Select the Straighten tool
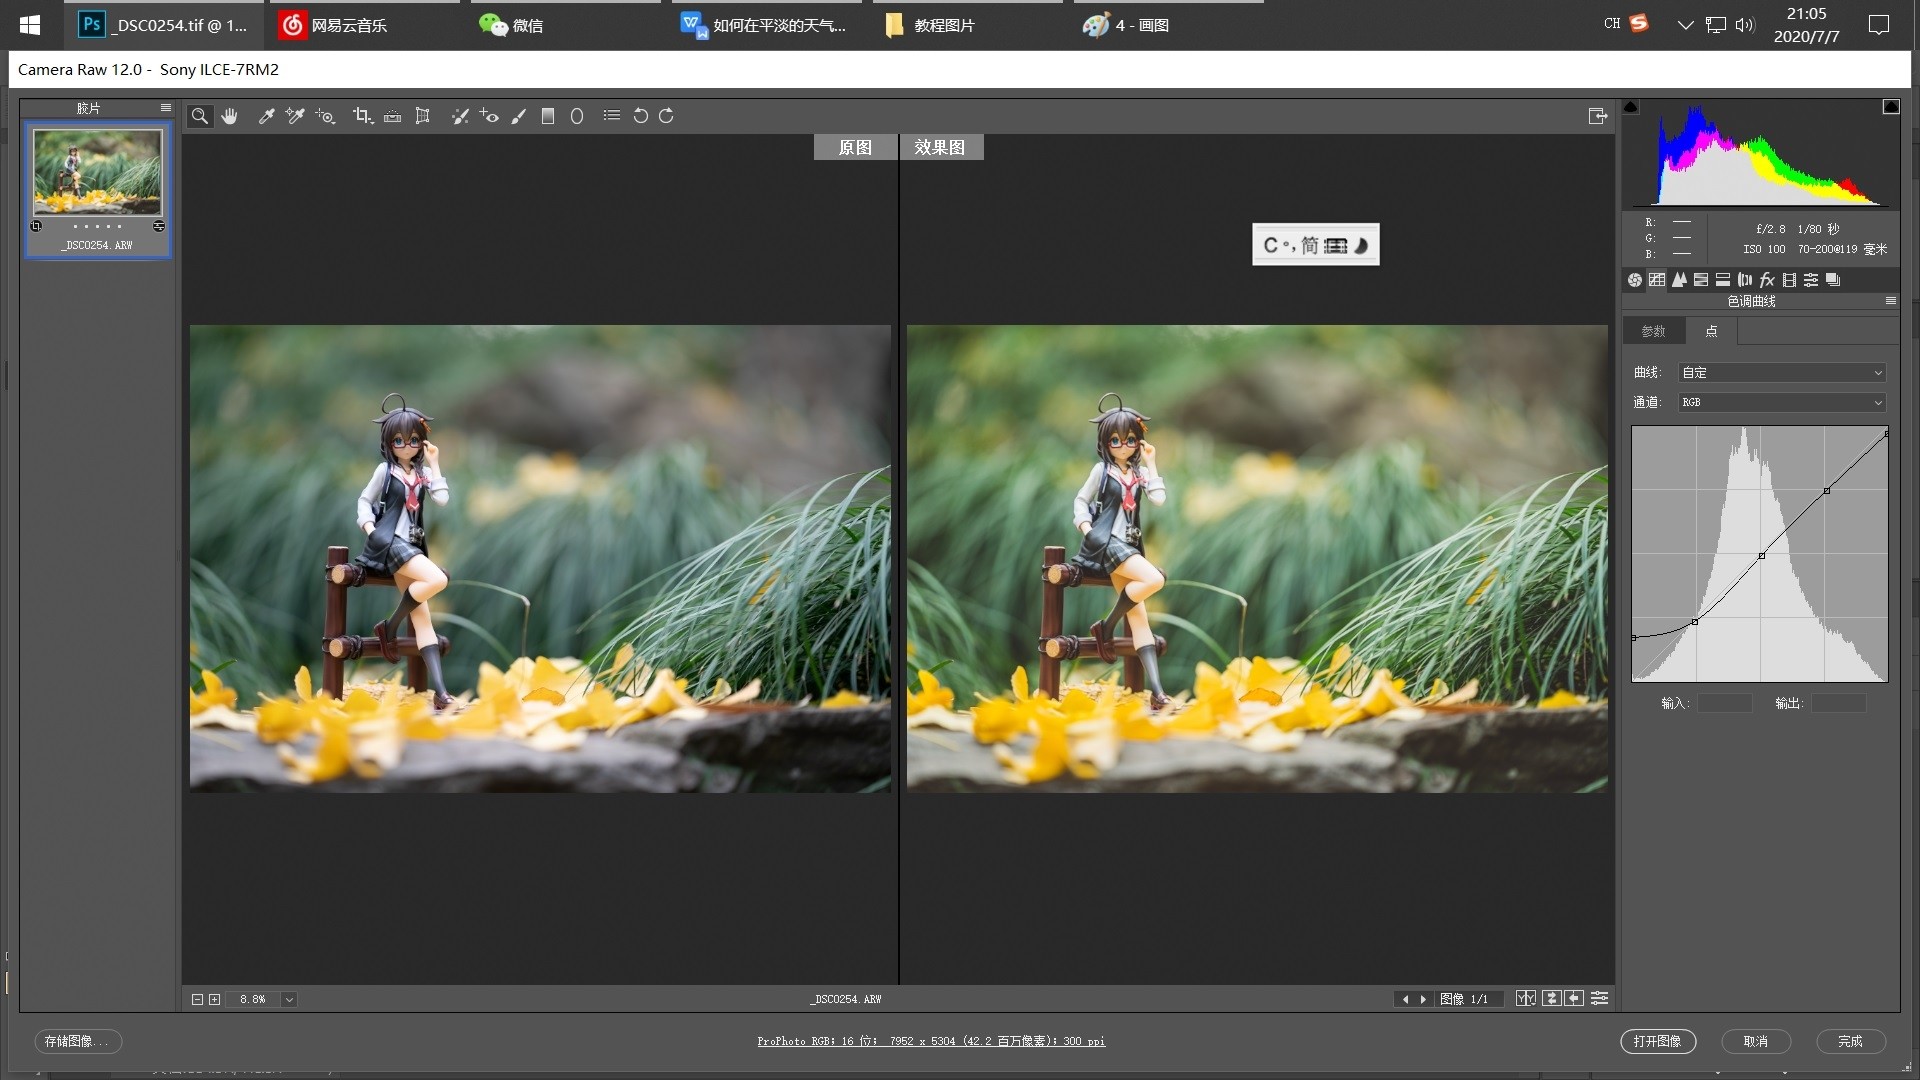 point(393,116)
